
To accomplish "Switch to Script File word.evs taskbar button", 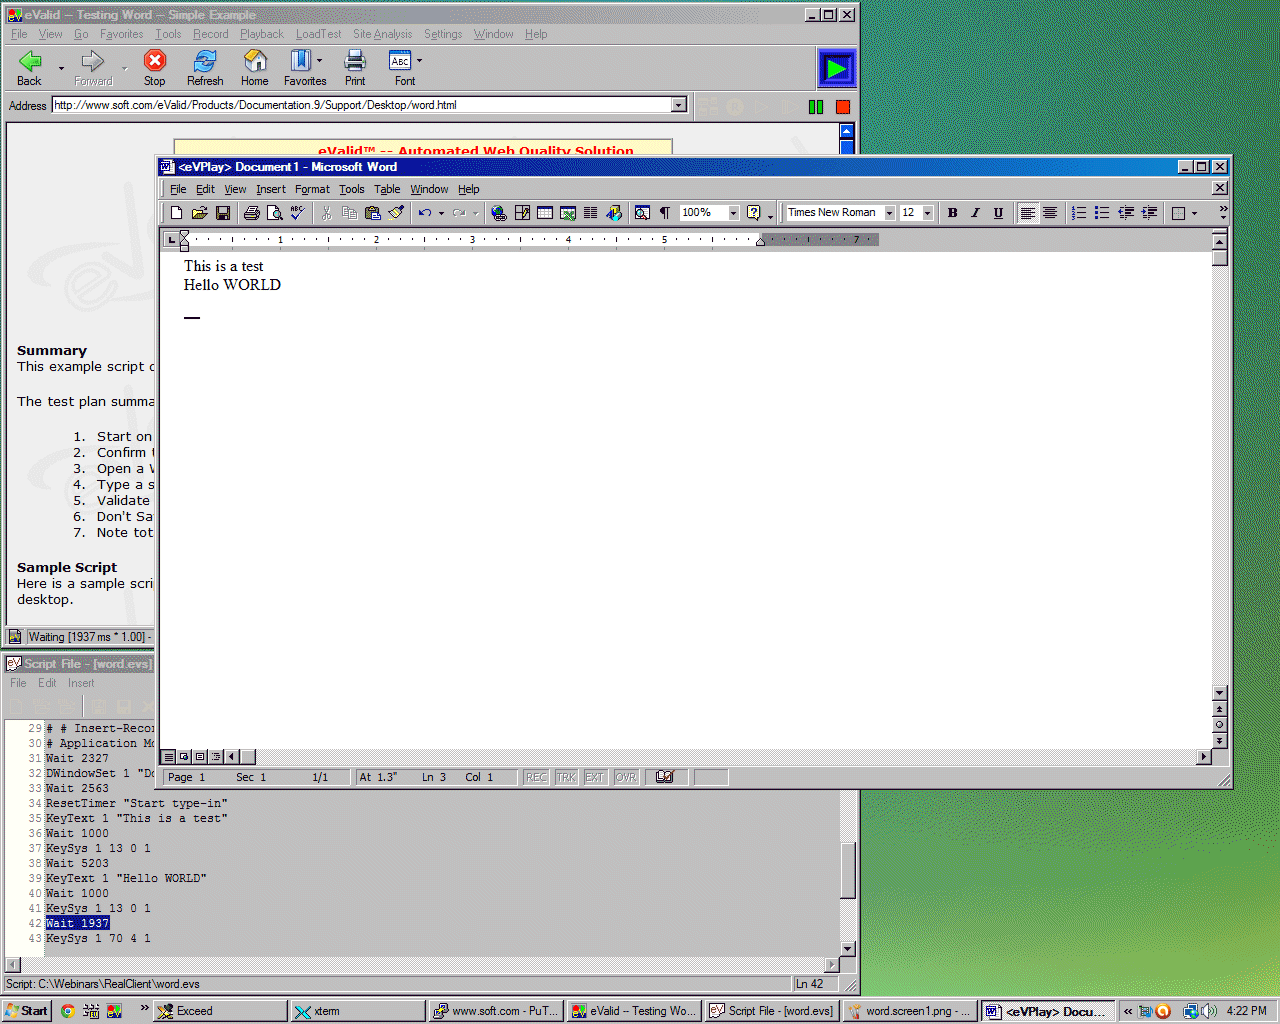I will point(771,1011).
